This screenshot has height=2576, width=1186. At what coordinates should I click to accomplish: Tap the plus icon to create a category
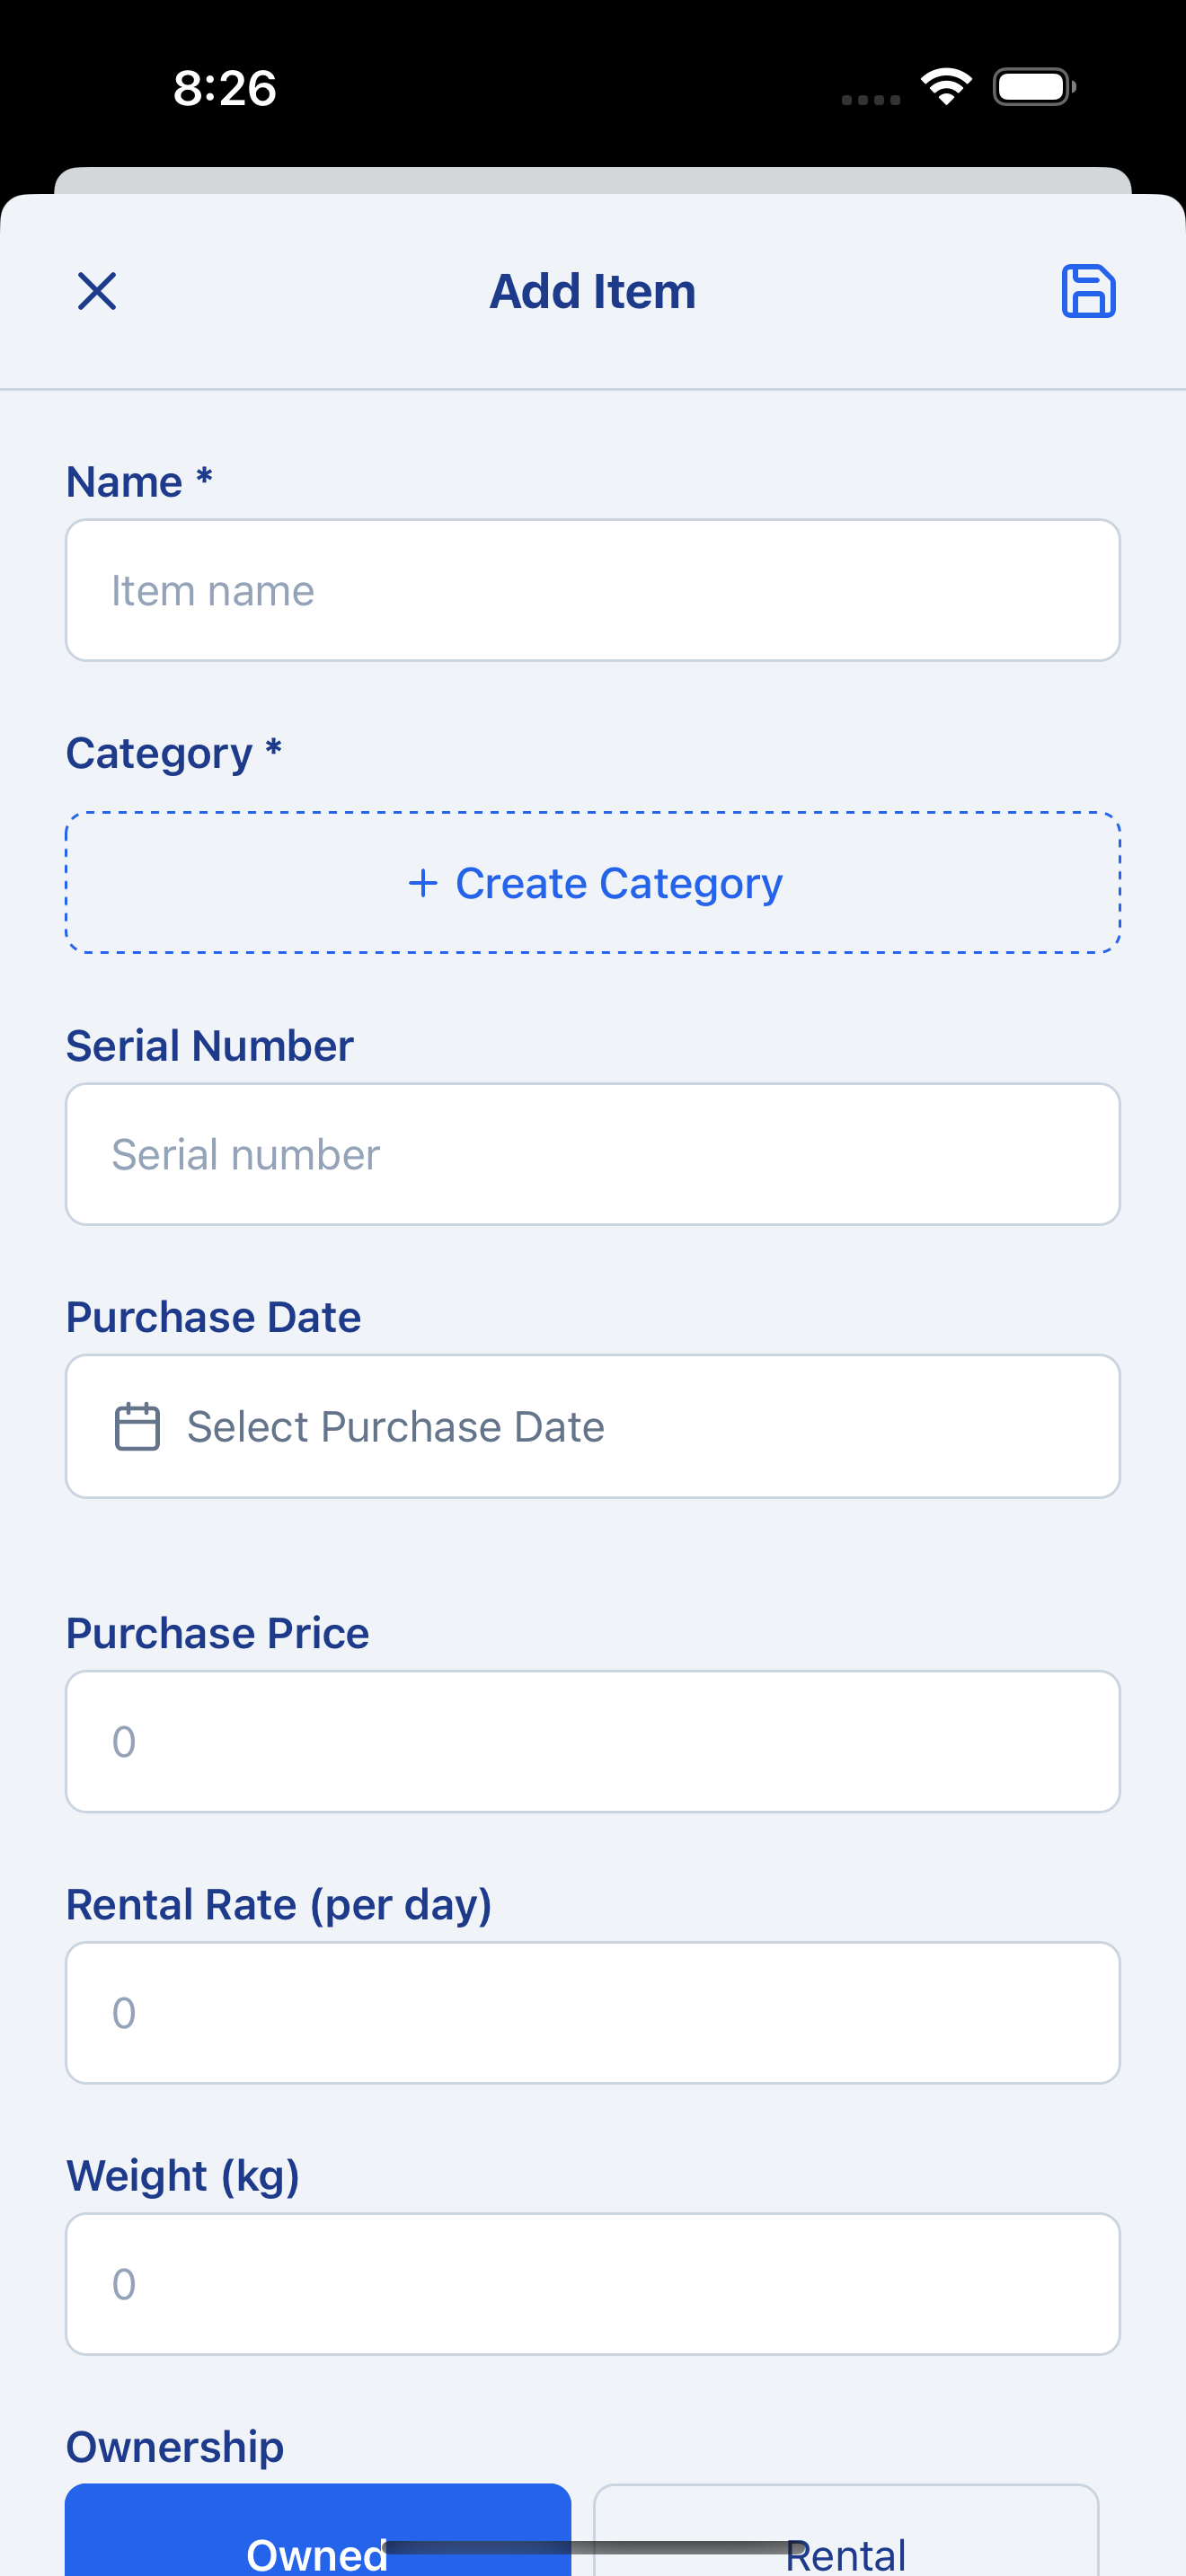[423, 883]
